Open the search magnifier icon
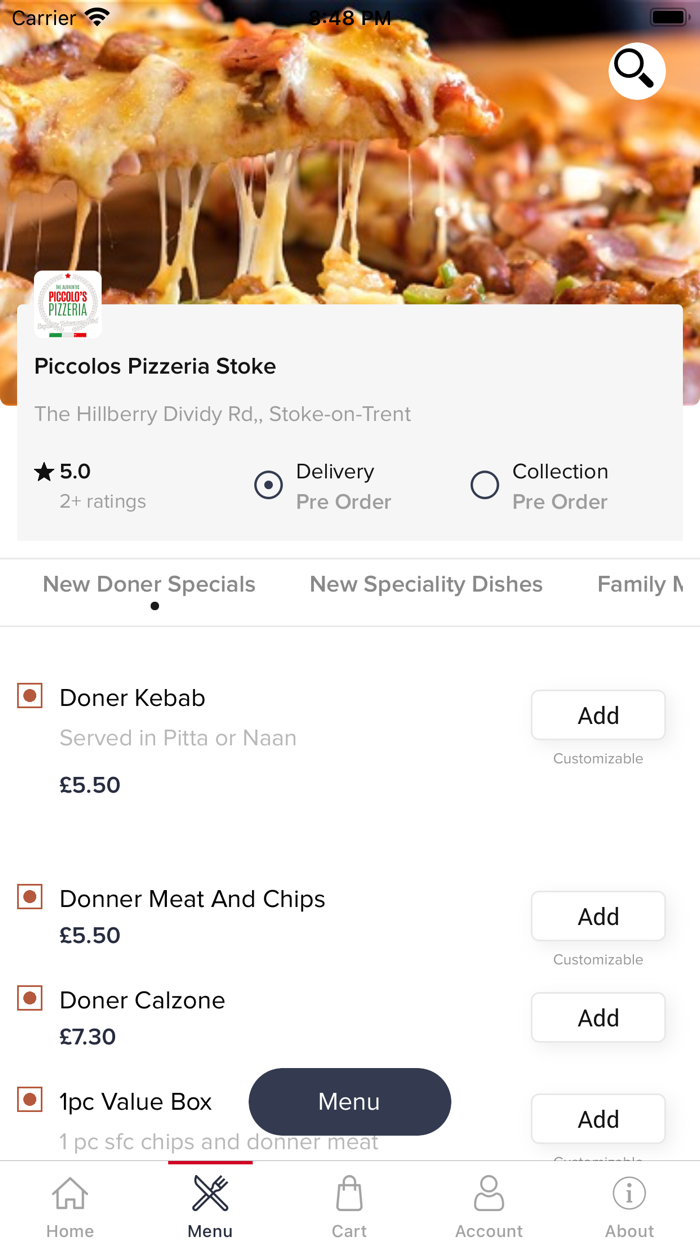The image size is (700, 1244). [636, 71]
